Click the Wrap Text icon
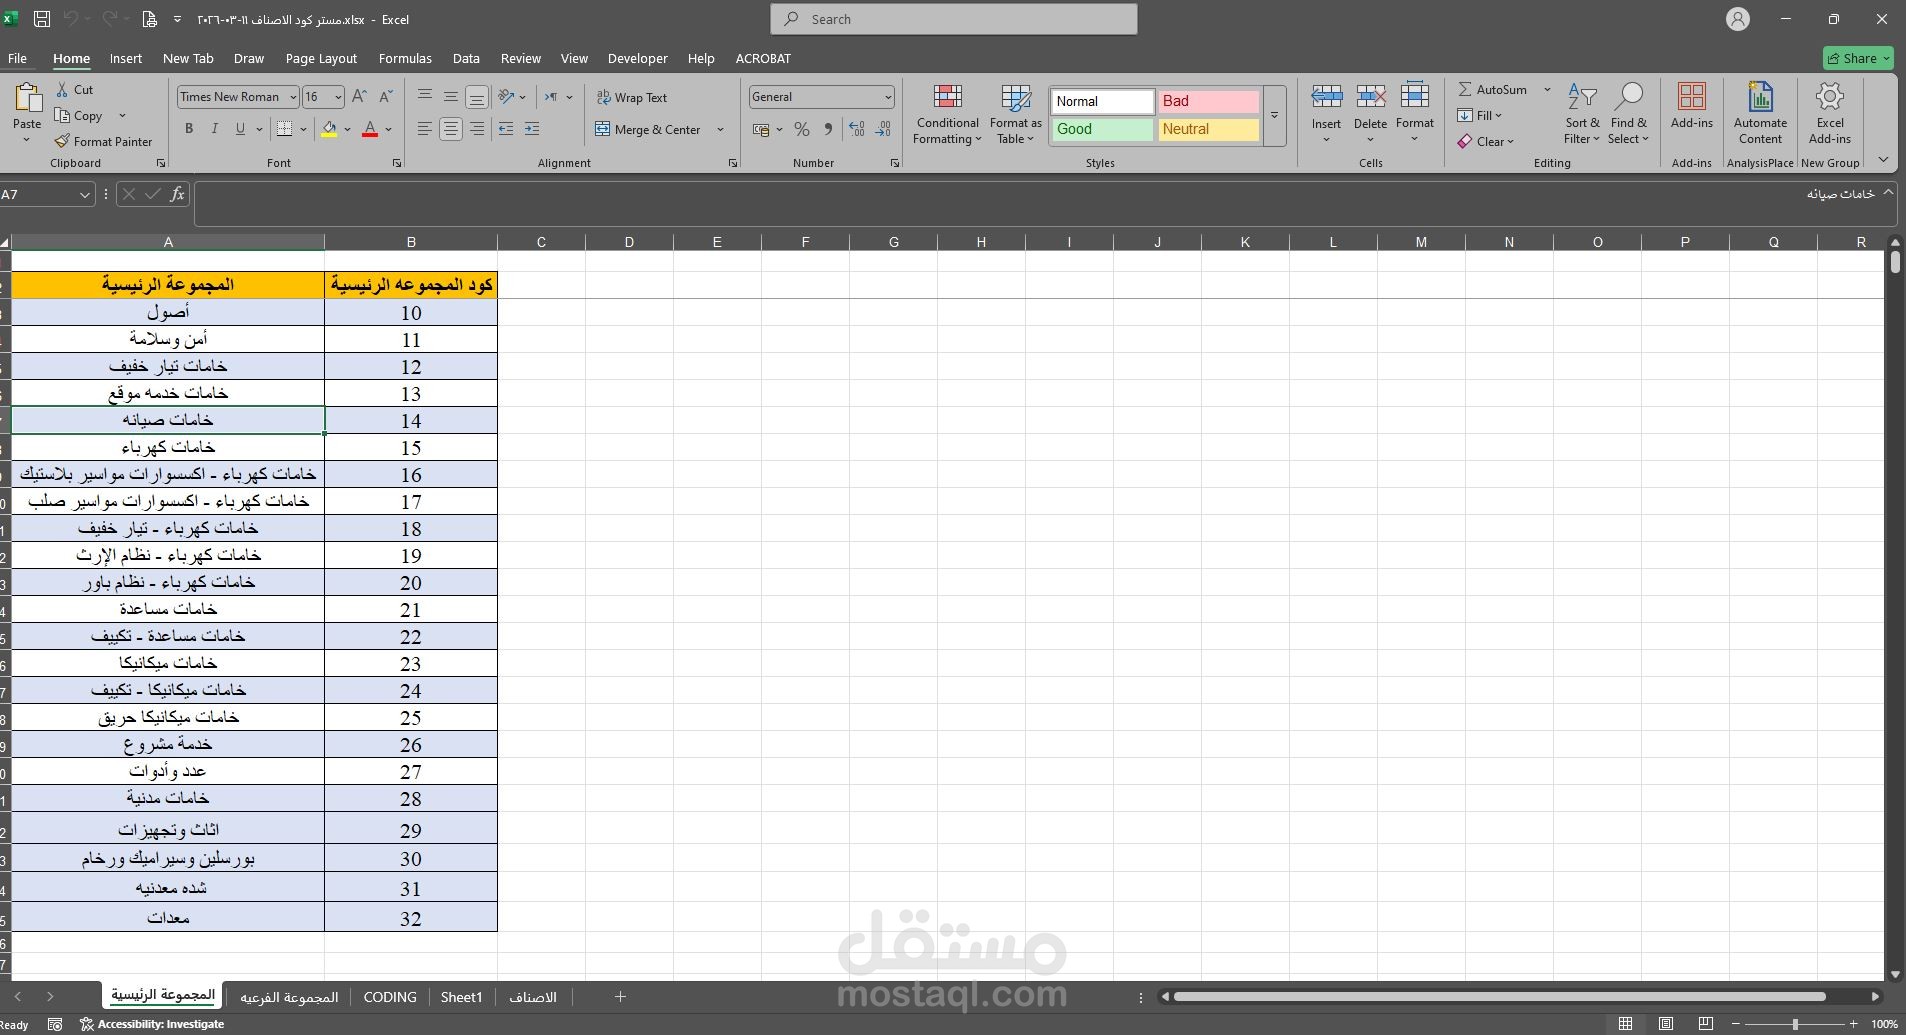1906x1035 pixels. 603,97
